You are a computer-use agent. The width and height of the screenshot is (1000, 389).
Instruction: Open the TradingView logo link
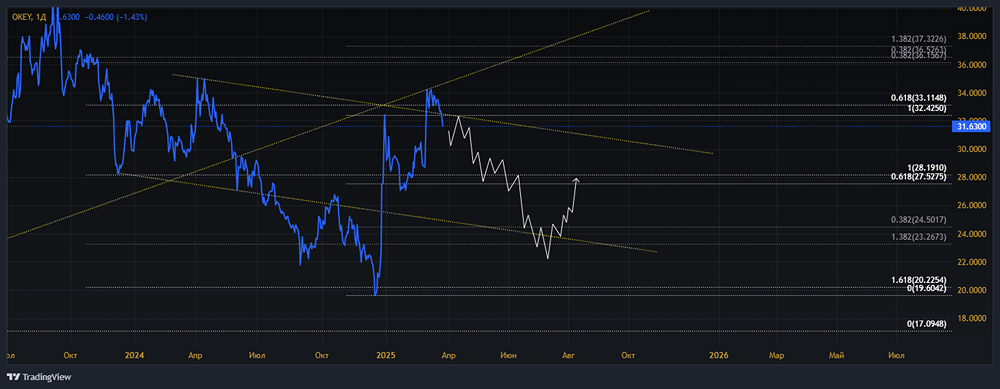pos(39,377)
